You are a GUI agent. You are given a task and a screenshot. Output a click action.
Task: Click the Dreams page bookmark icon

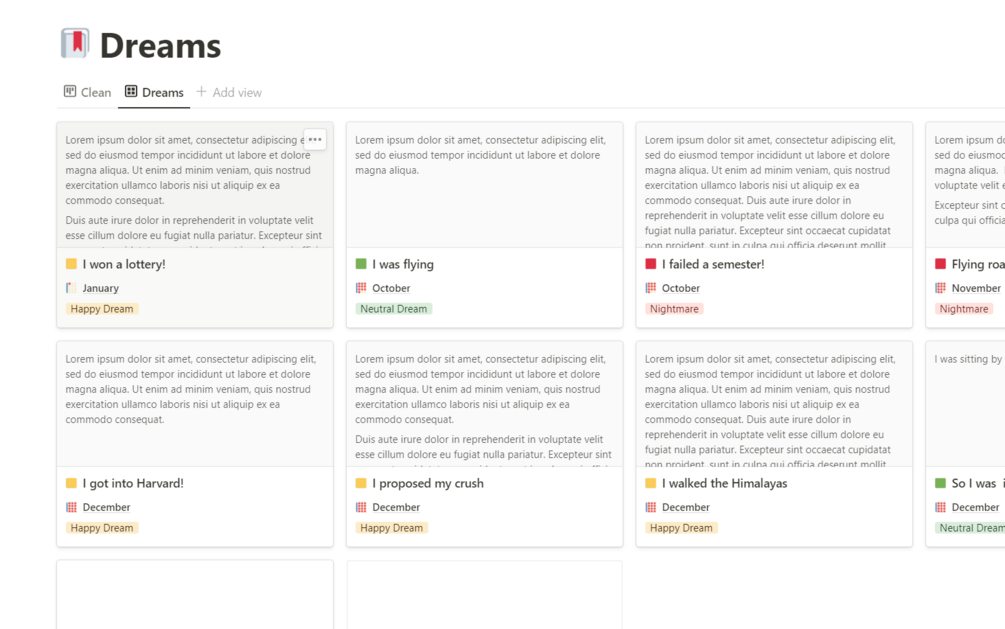(x=75, y=44)
